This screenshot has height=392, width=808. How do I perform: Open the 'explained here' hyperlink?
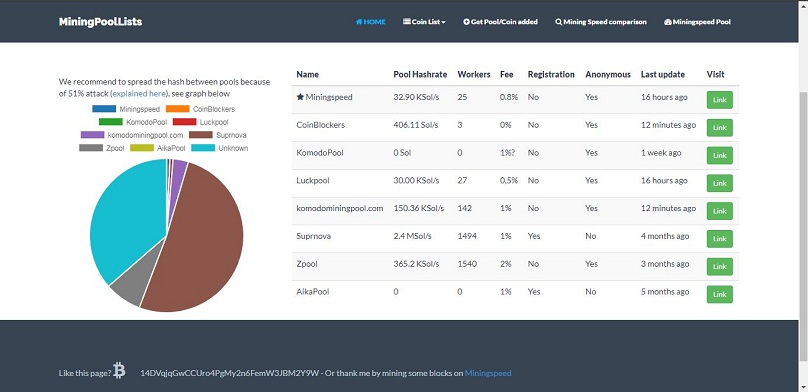[139, 94]
